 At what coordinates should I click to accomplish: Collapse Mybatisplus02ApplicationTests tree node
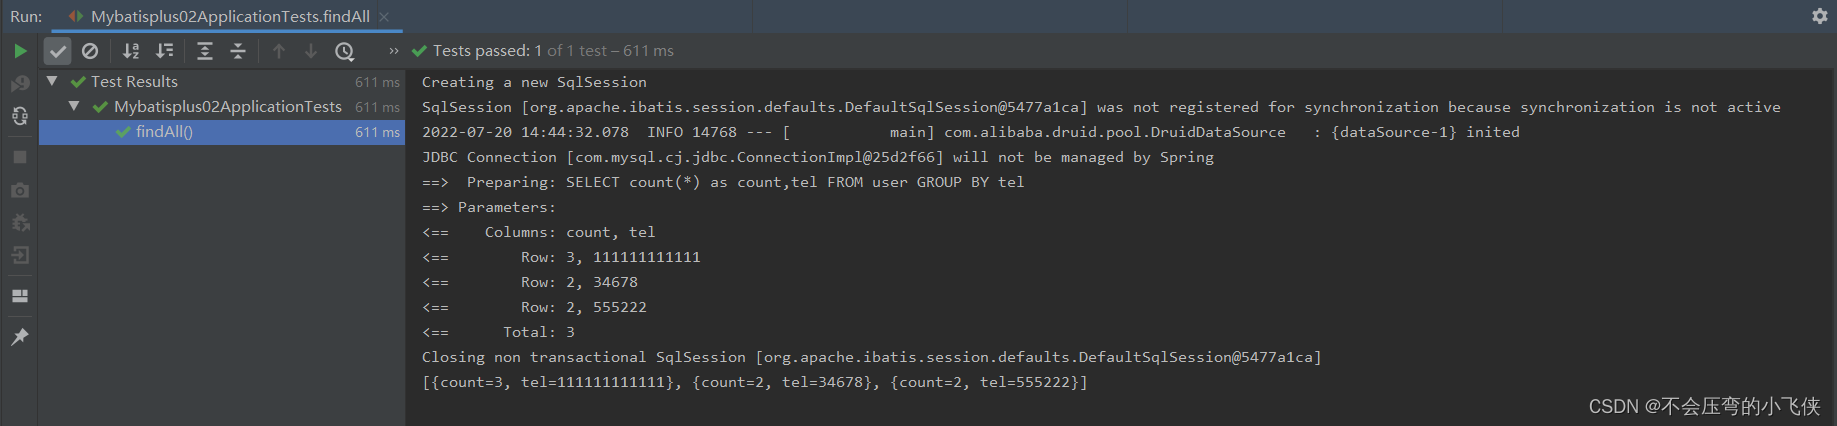[74, 106]
